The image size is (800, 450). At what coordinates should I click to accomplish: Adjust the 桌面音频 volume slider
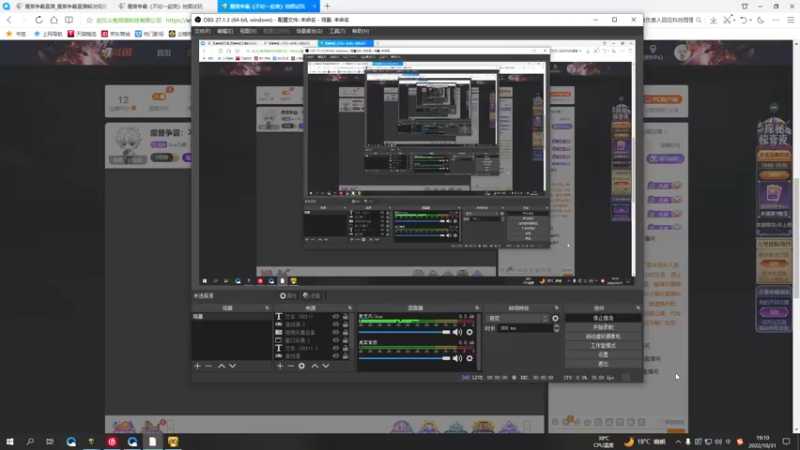tap(404, 358)
